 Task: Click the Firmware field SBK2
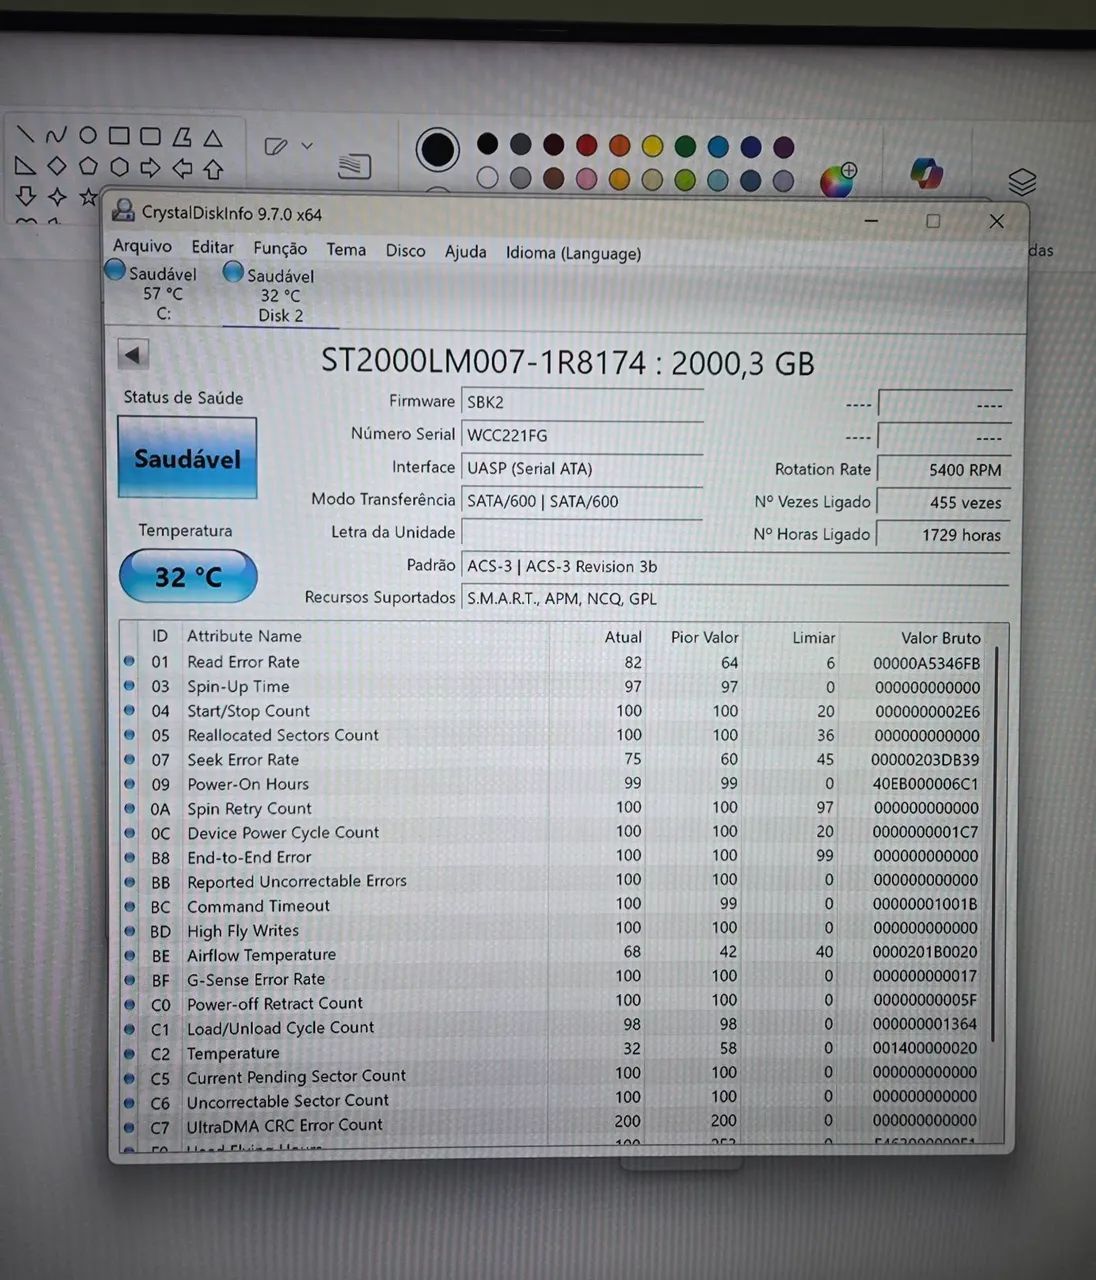[582, 401]
